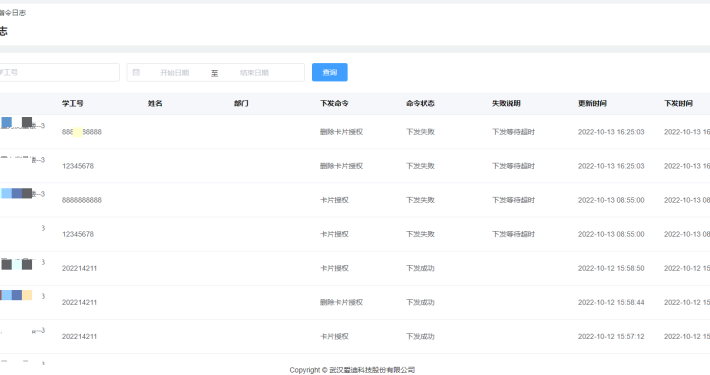Click 下发失败 in 12345678 row dated 16:25:03
The width and height of the screenshot is (710, 375).
(420, 166)
